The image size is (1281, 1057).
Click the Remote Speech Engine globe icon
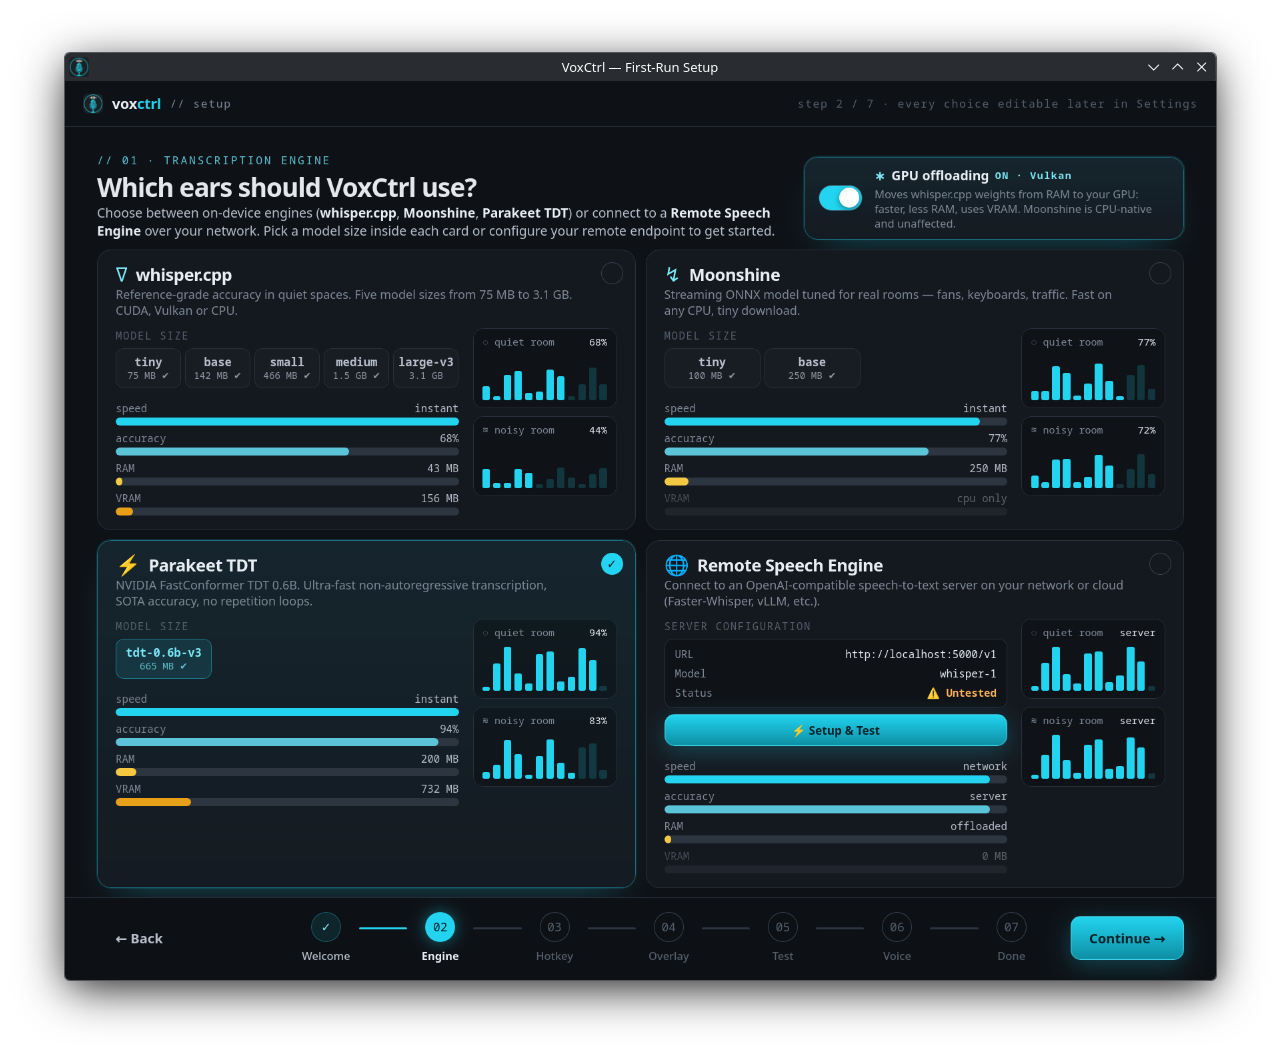click(x=677, y=566)
